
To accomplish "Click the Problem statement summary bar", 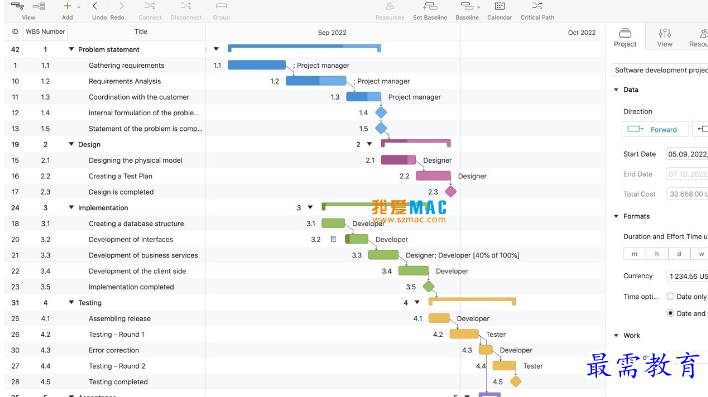I will (304, 47).
